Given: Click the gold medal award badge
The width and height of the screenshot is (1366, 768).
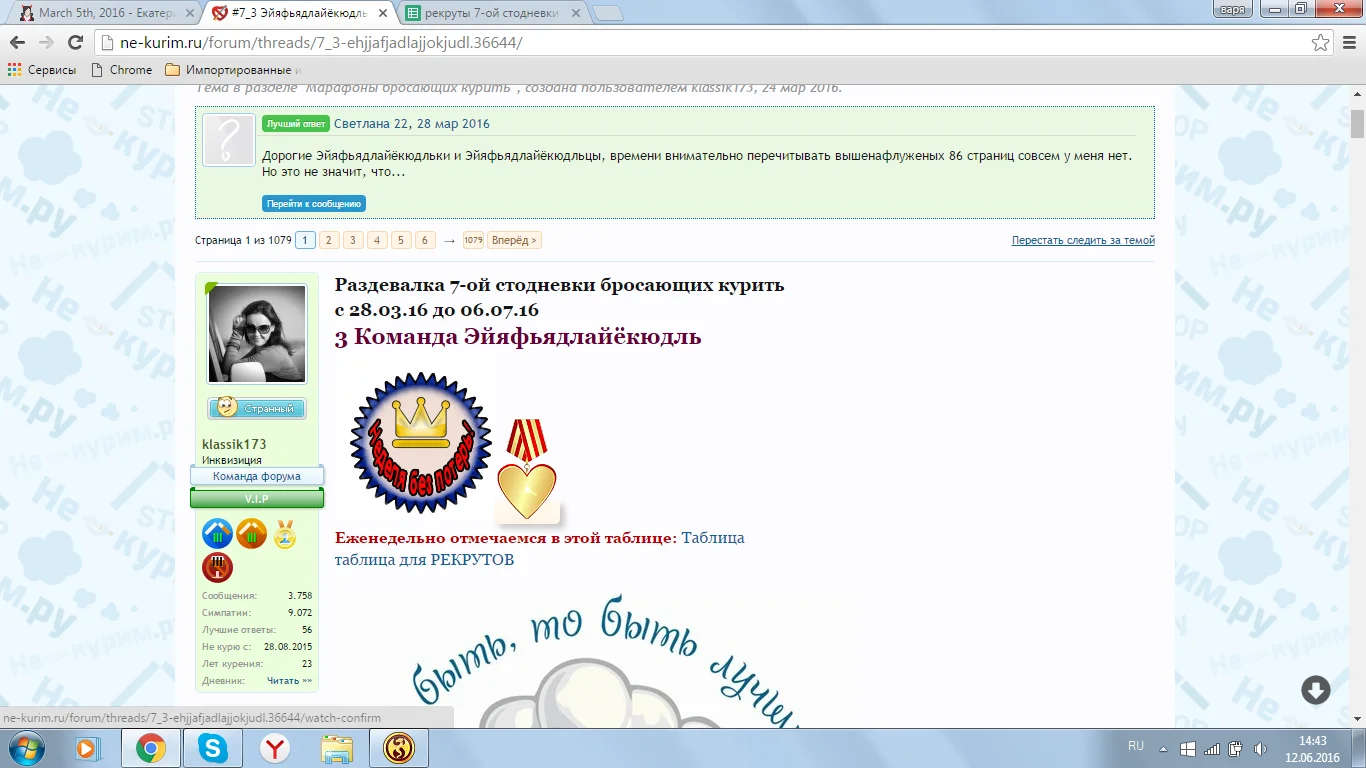Looking at the screenshot, I should click(x=285, y=534).
